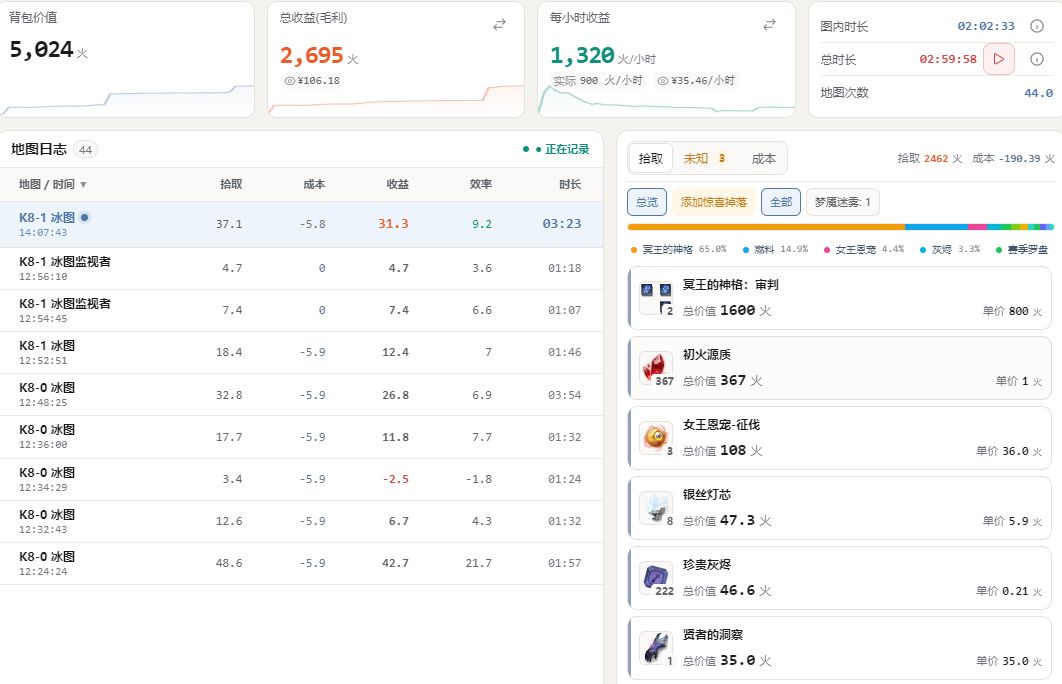
Task: Click the blue dot badge beside K8-1 冰图
Action: tap(84, 217)
